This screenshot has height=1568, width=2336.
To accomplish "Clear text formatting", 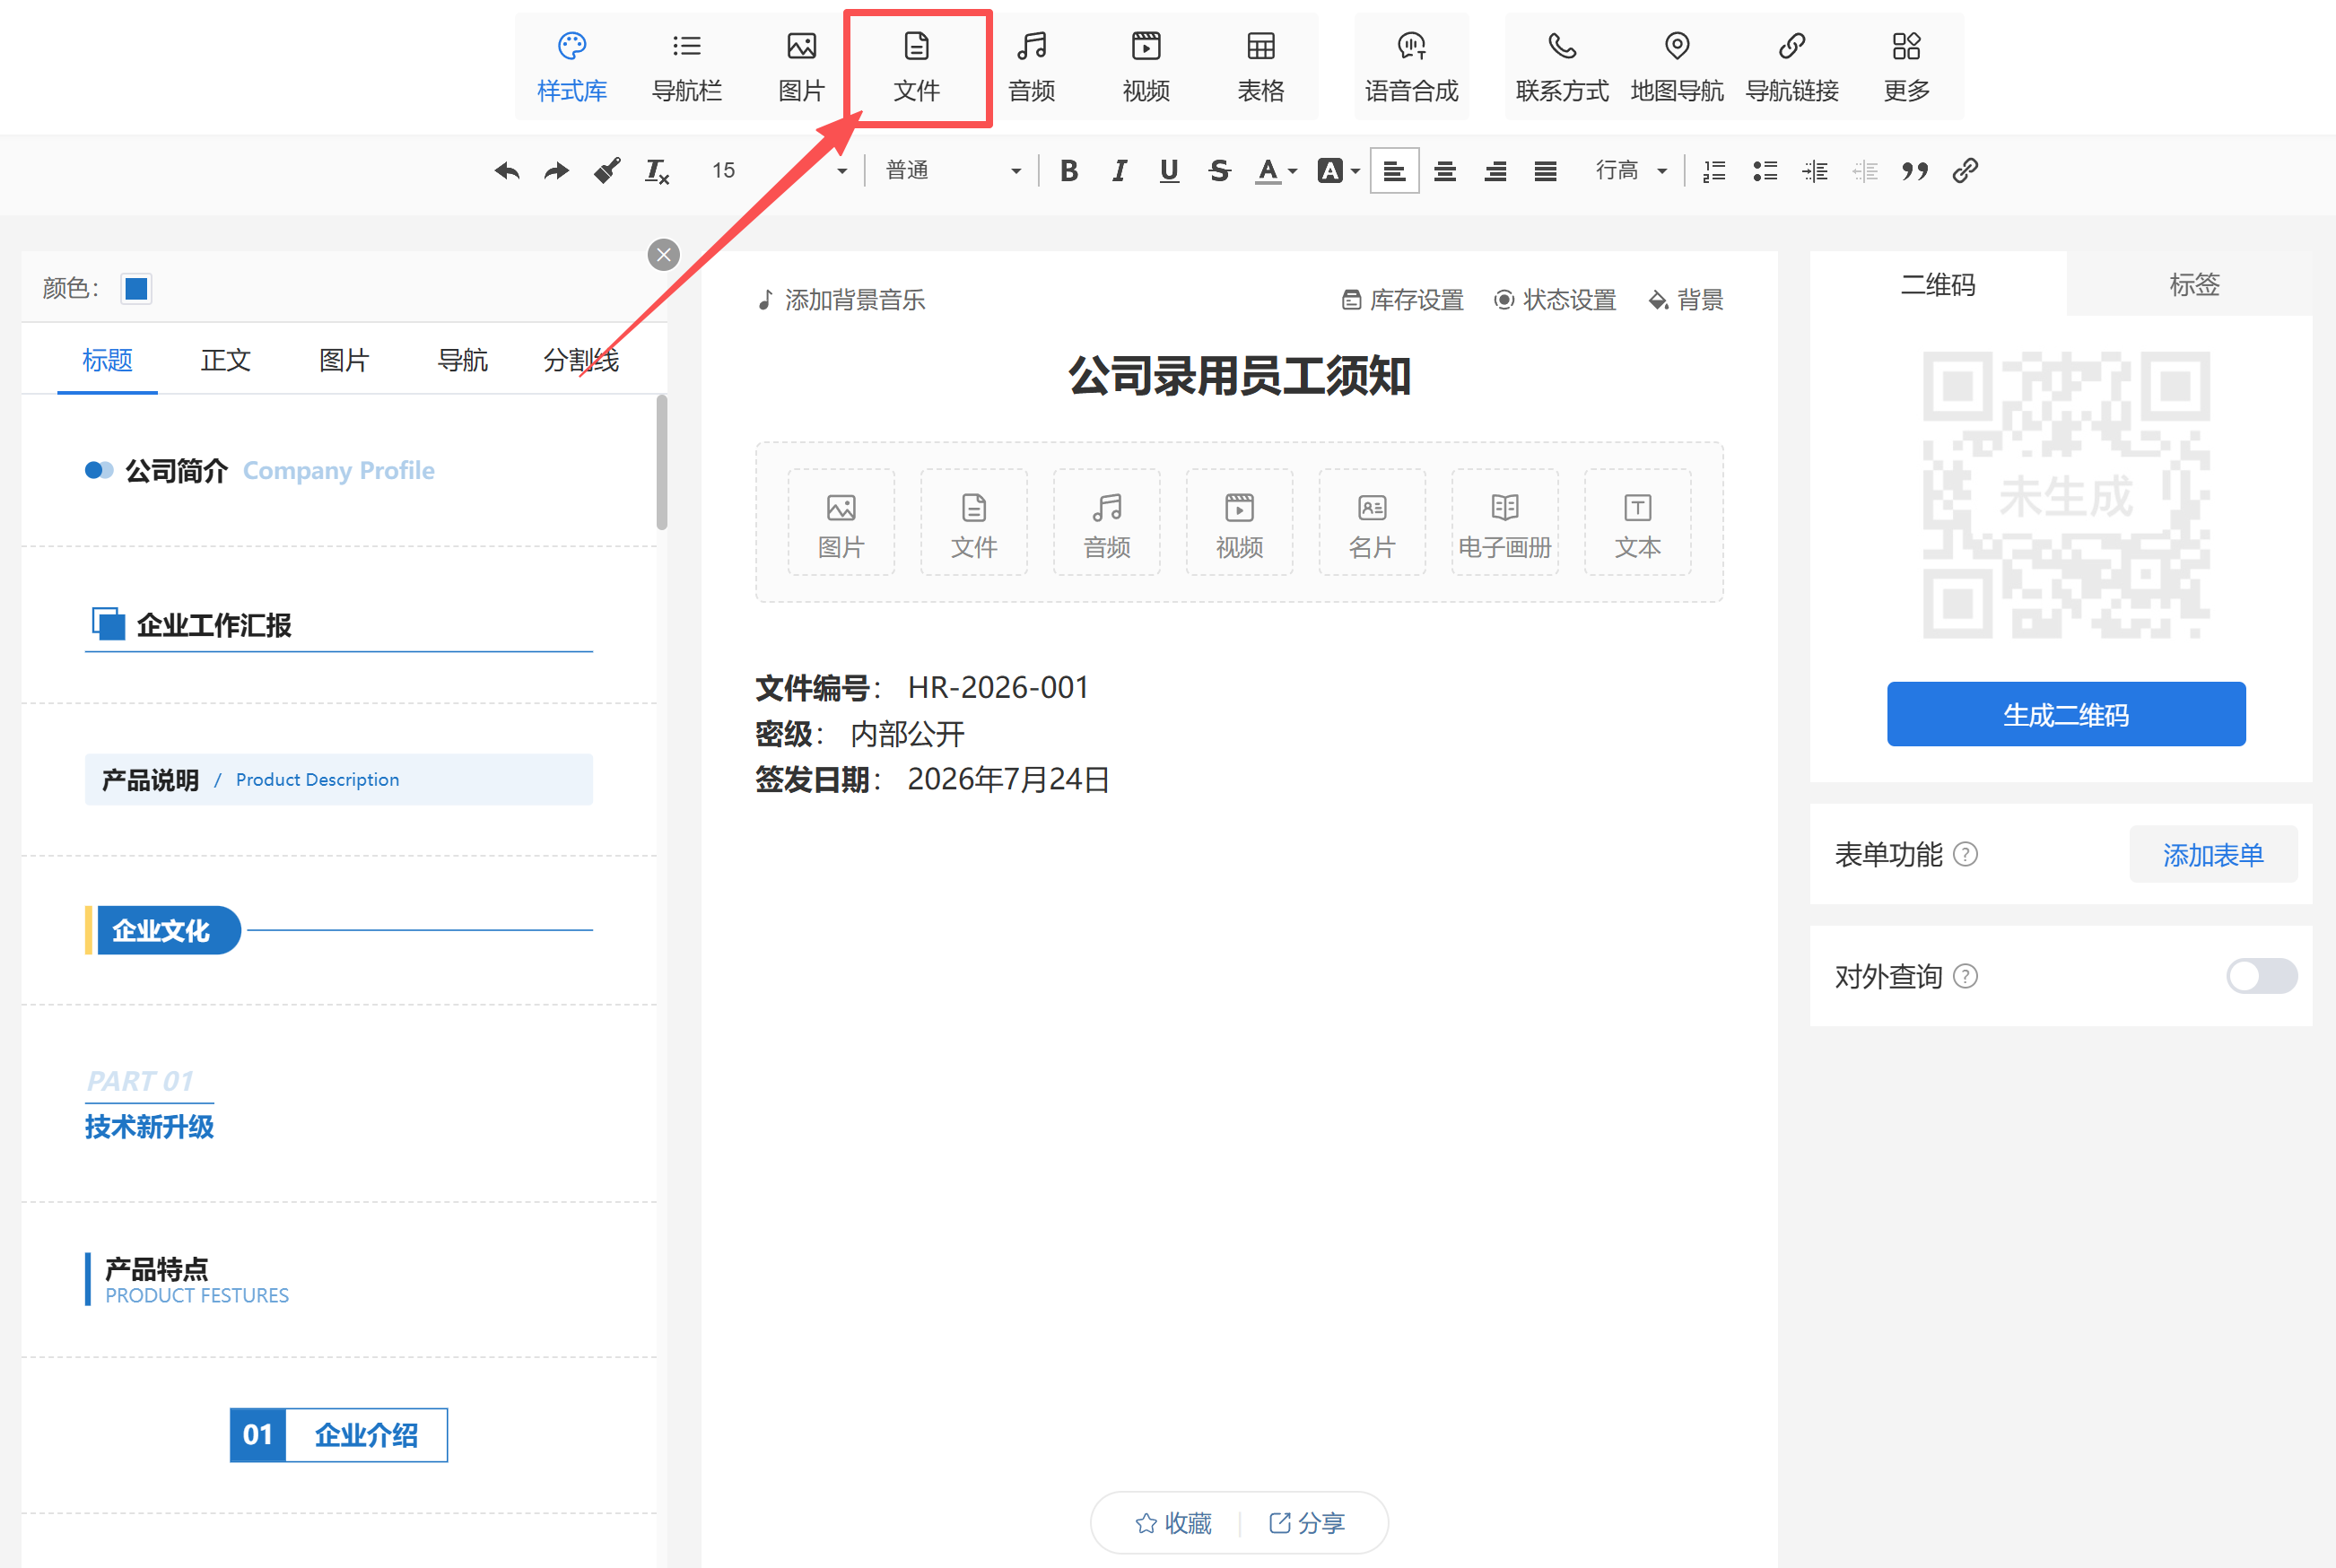I will pos(657,171).
